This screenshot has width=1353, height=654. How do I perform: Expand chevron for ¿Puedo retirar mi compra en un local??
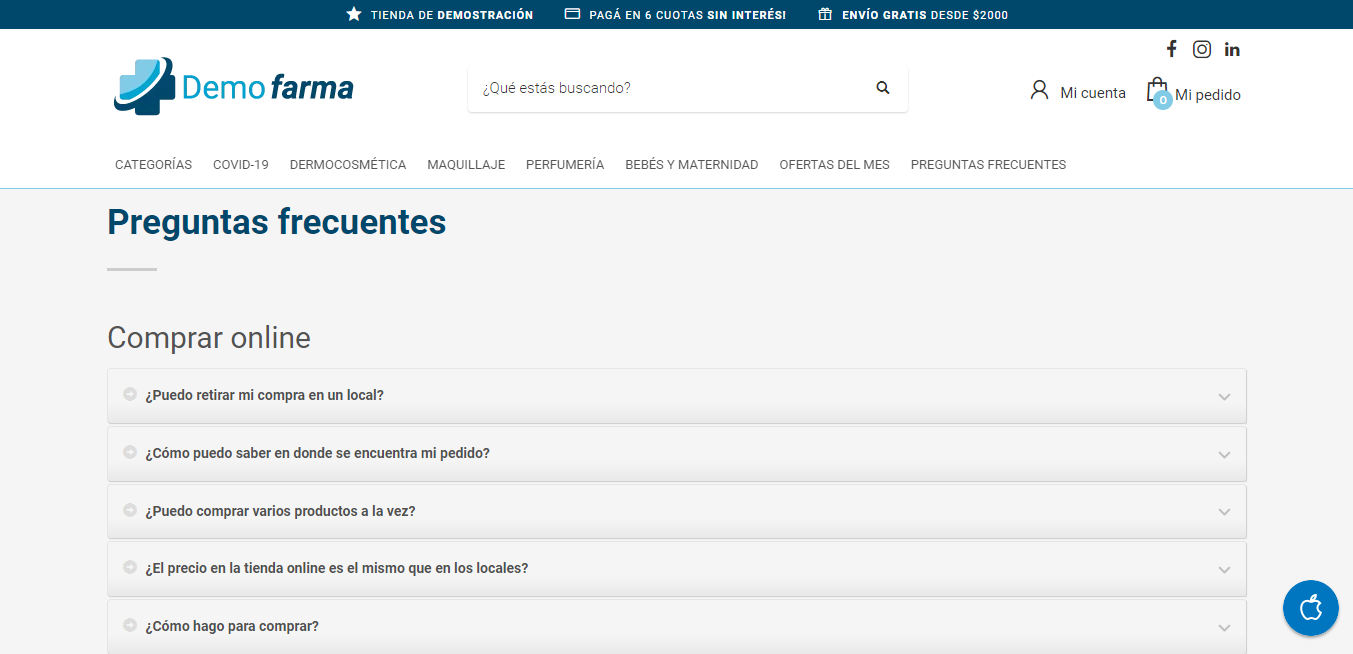pos(1224,397)
